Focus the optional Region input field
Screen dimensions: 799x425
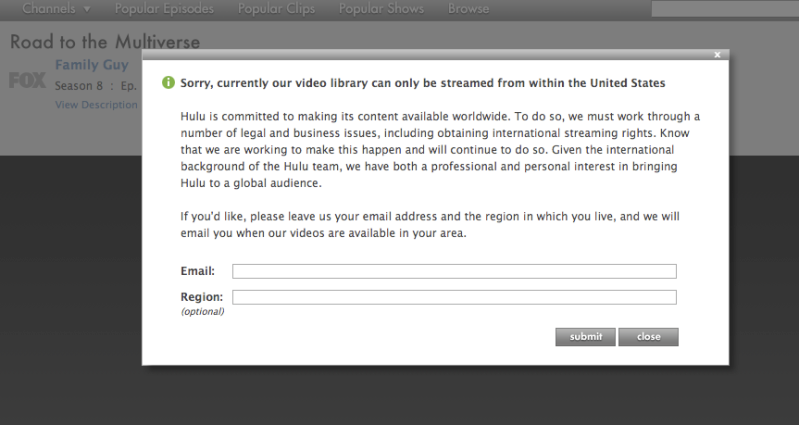click(x=454, y=297)
